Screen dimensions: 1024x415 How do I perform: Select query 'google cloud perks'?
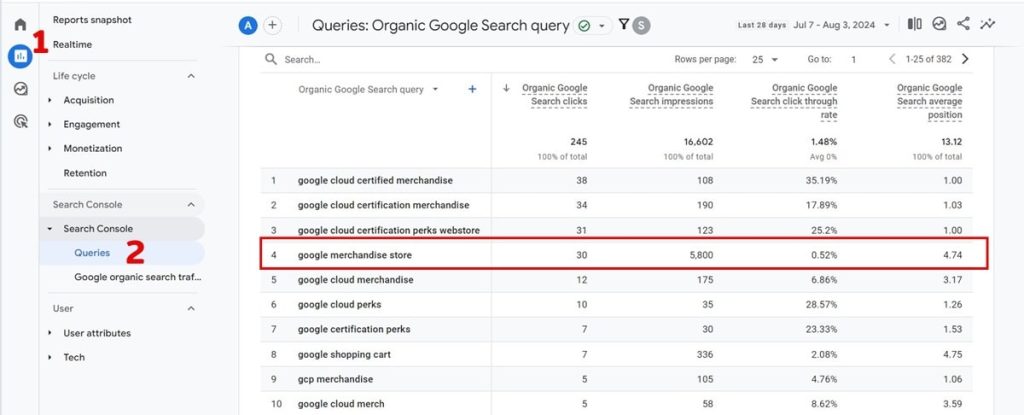click(x=340, y=305)
